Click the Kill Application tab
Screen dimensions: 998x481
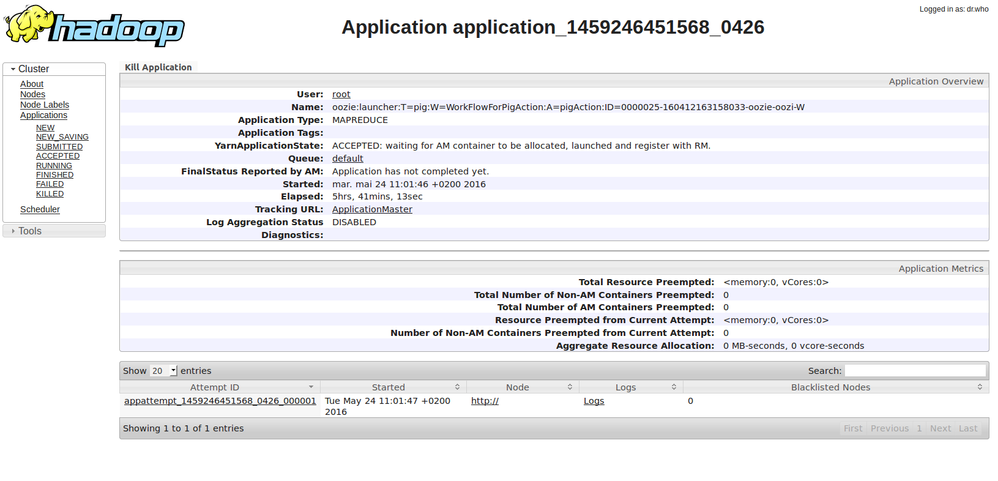pos(158,67)
